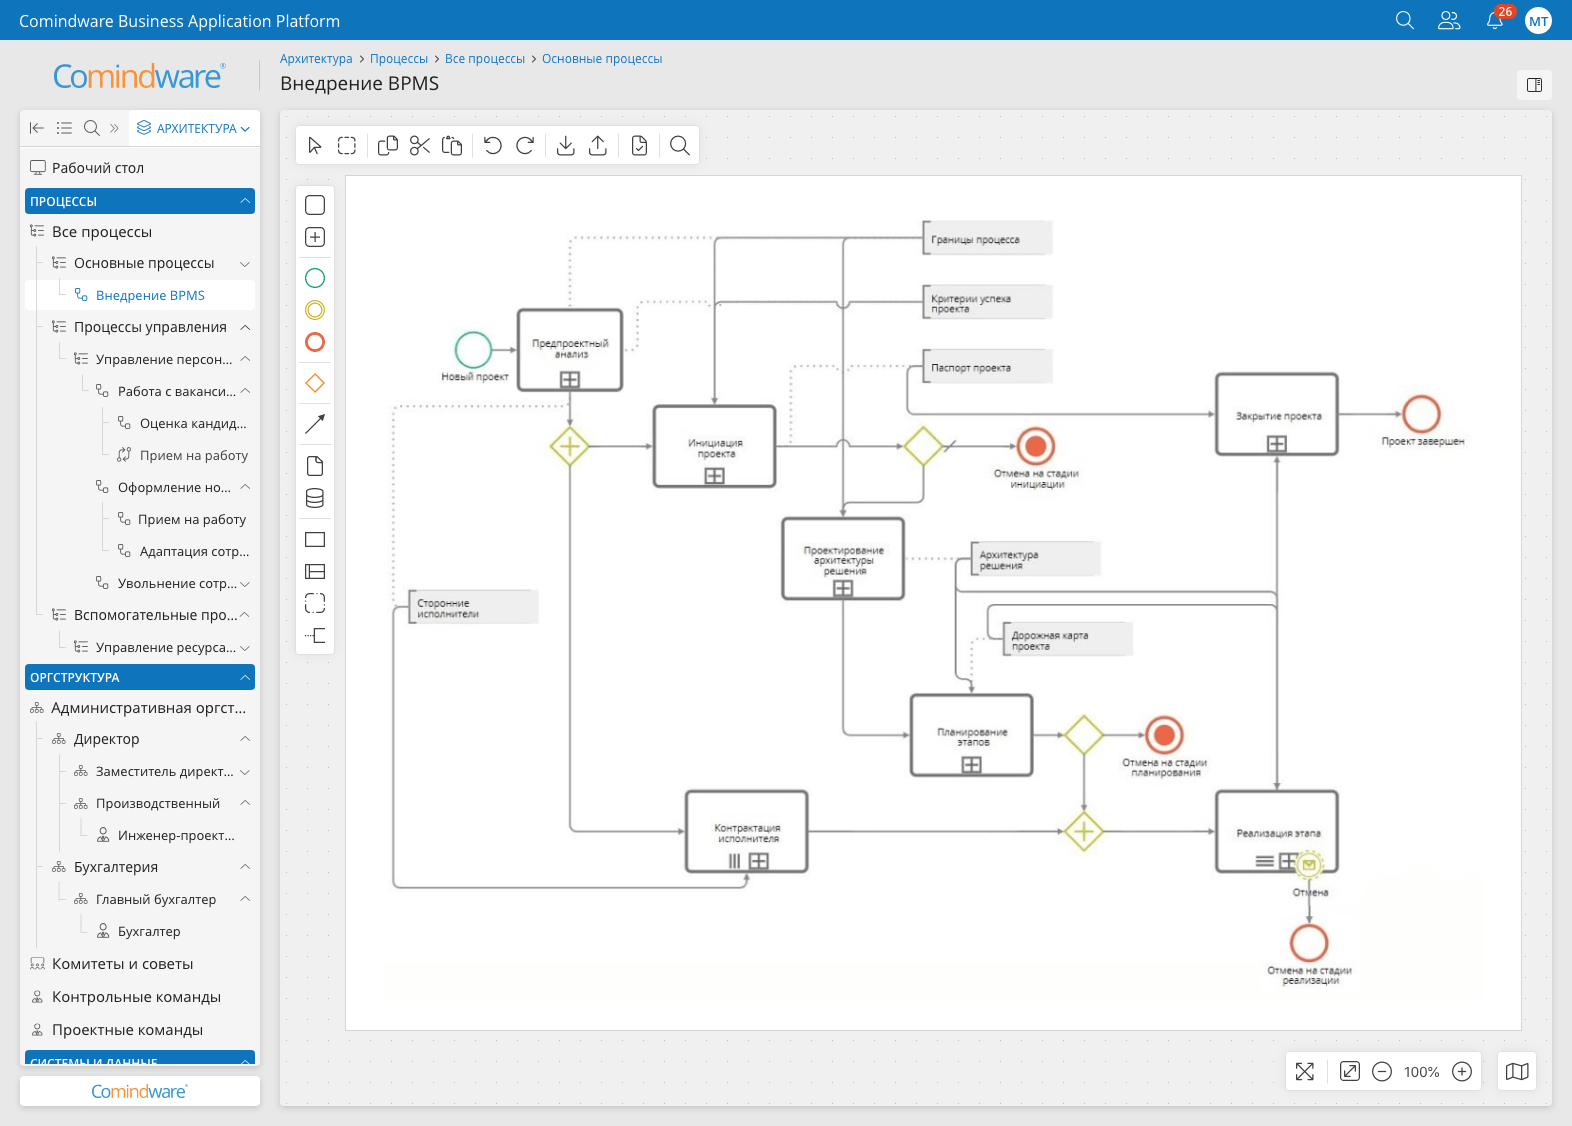Choose the yellow intermediate event shape
This screenshot has width=1572, height=1126.
(x=315, y=310)
